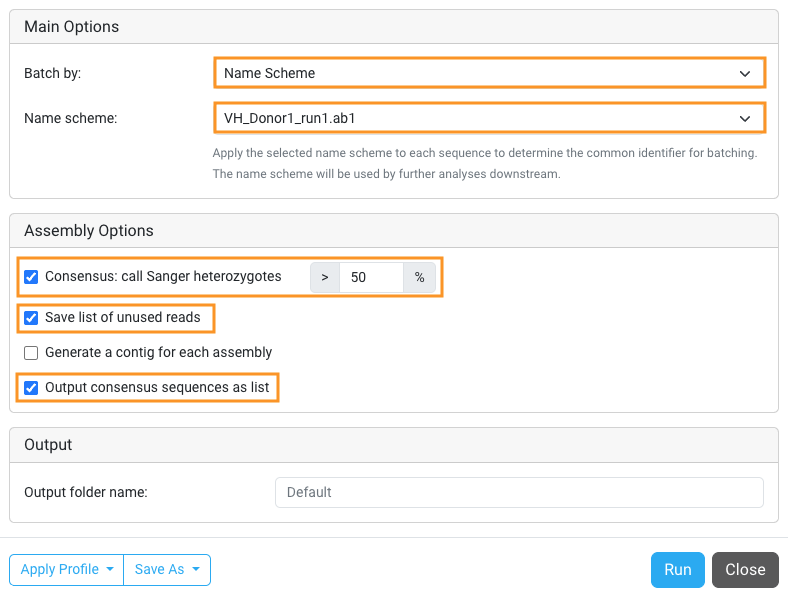Click the chevron arrow in Name scheme field
788x597 pixels.
click(744, 118)
